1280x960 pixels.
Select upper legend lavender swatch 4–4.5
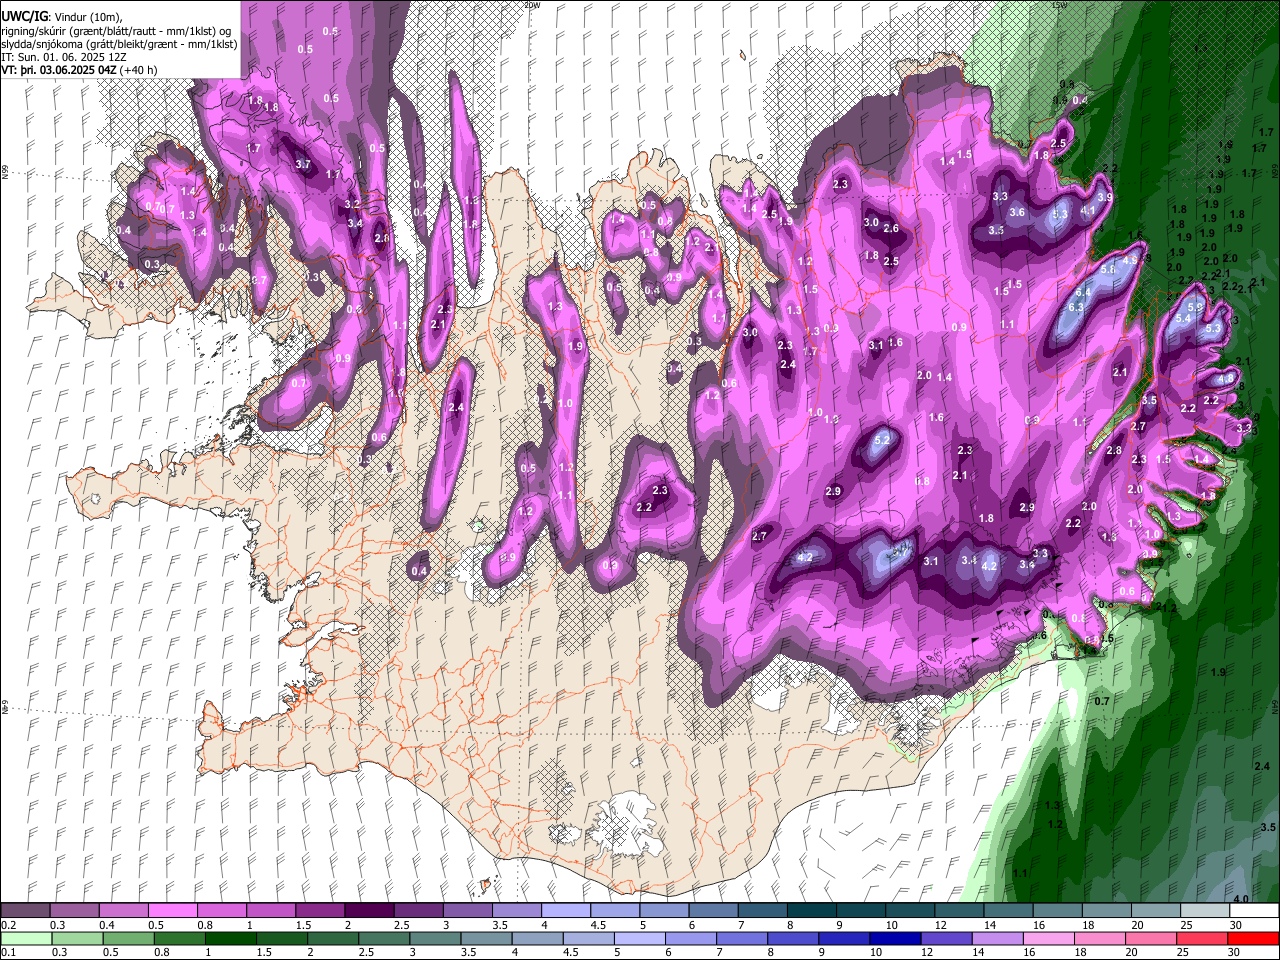566,911
